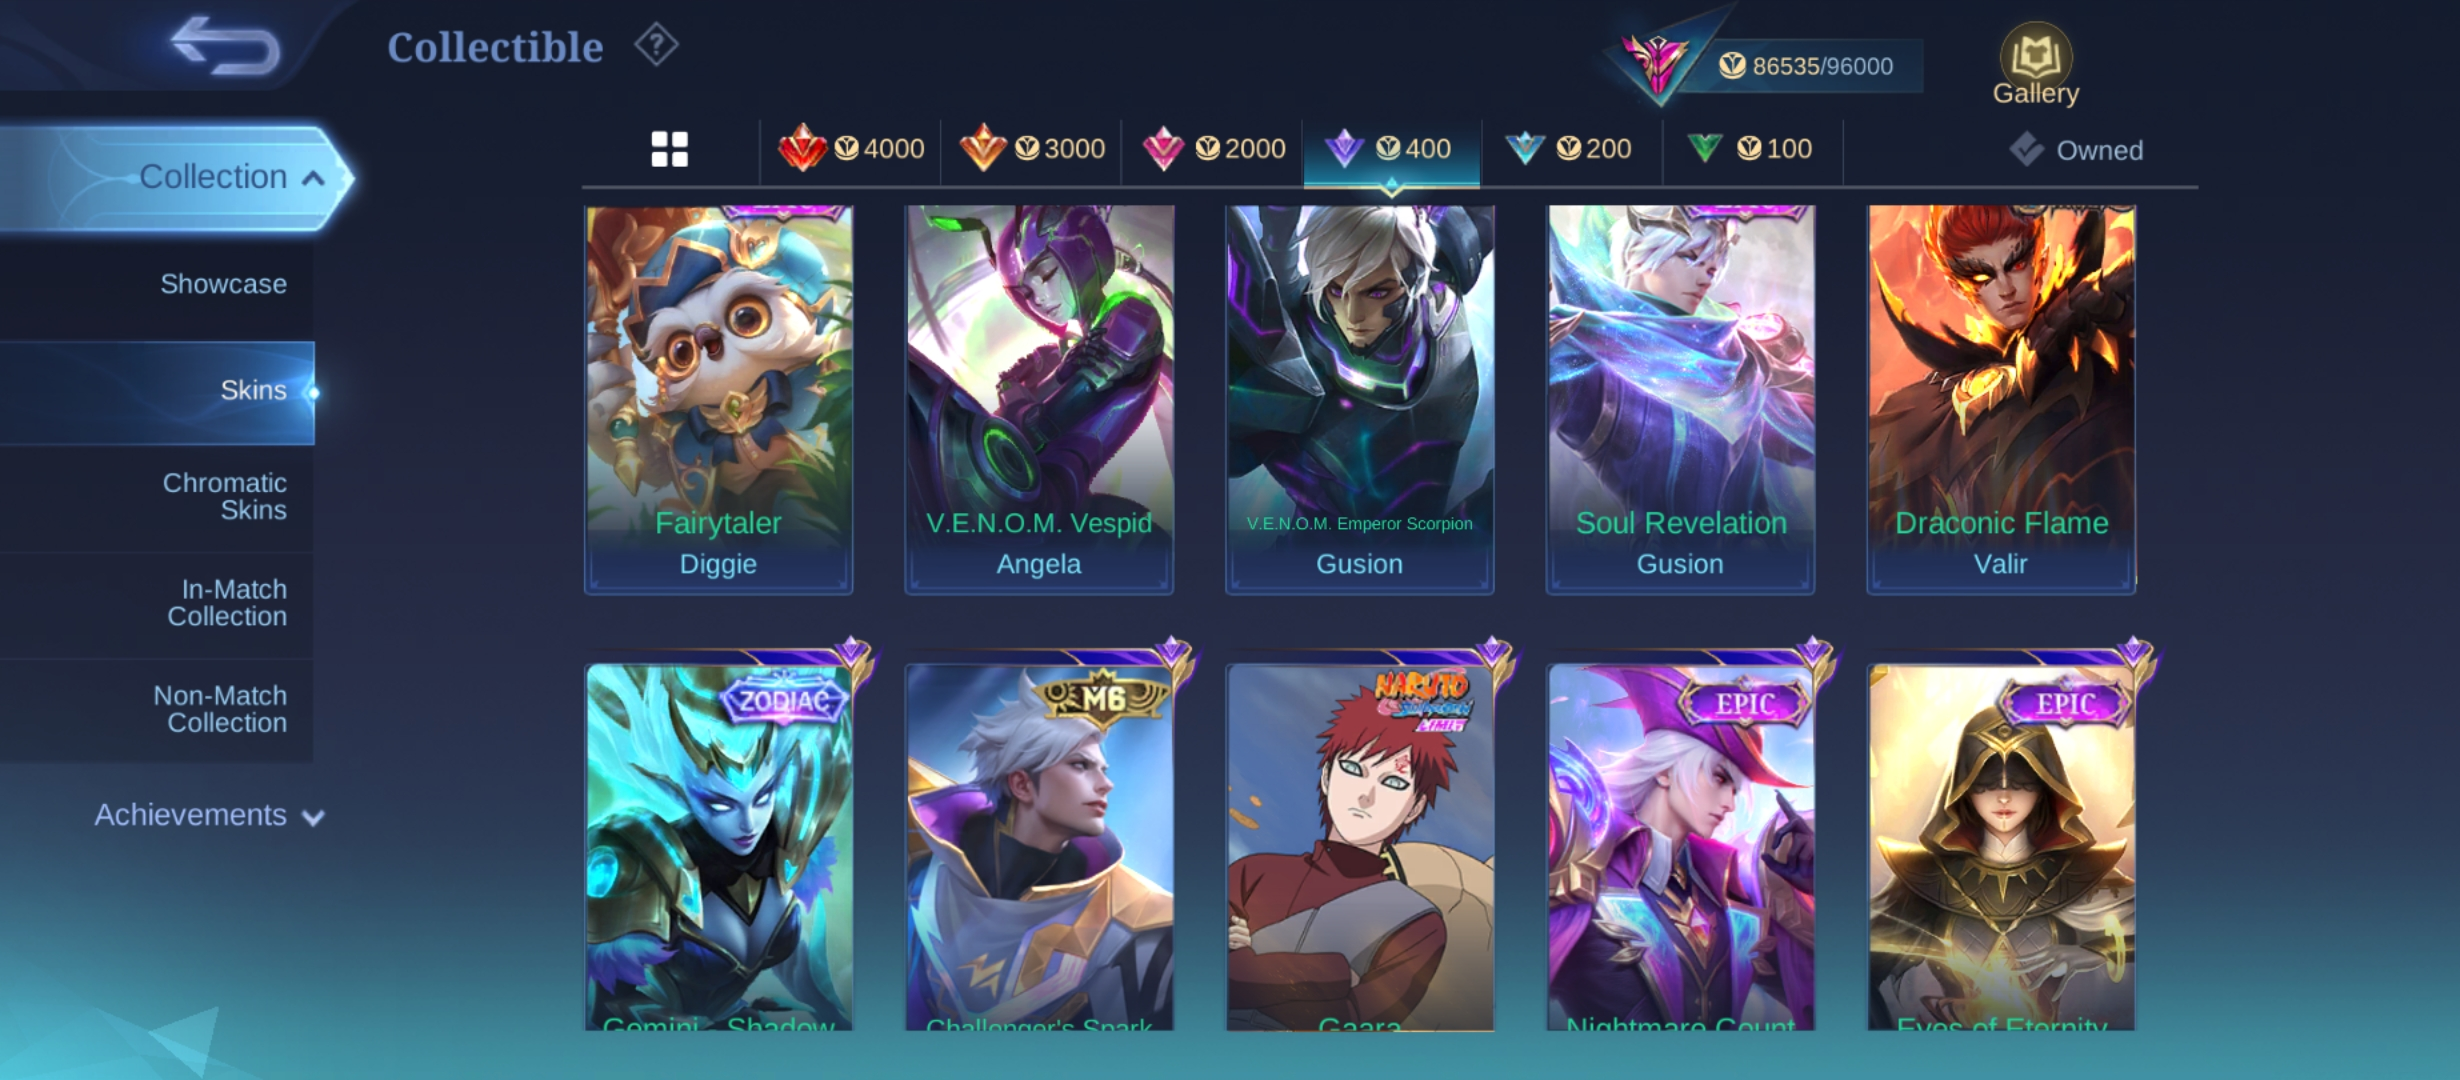Filter by green 100 gem tier

(1751, 149)
